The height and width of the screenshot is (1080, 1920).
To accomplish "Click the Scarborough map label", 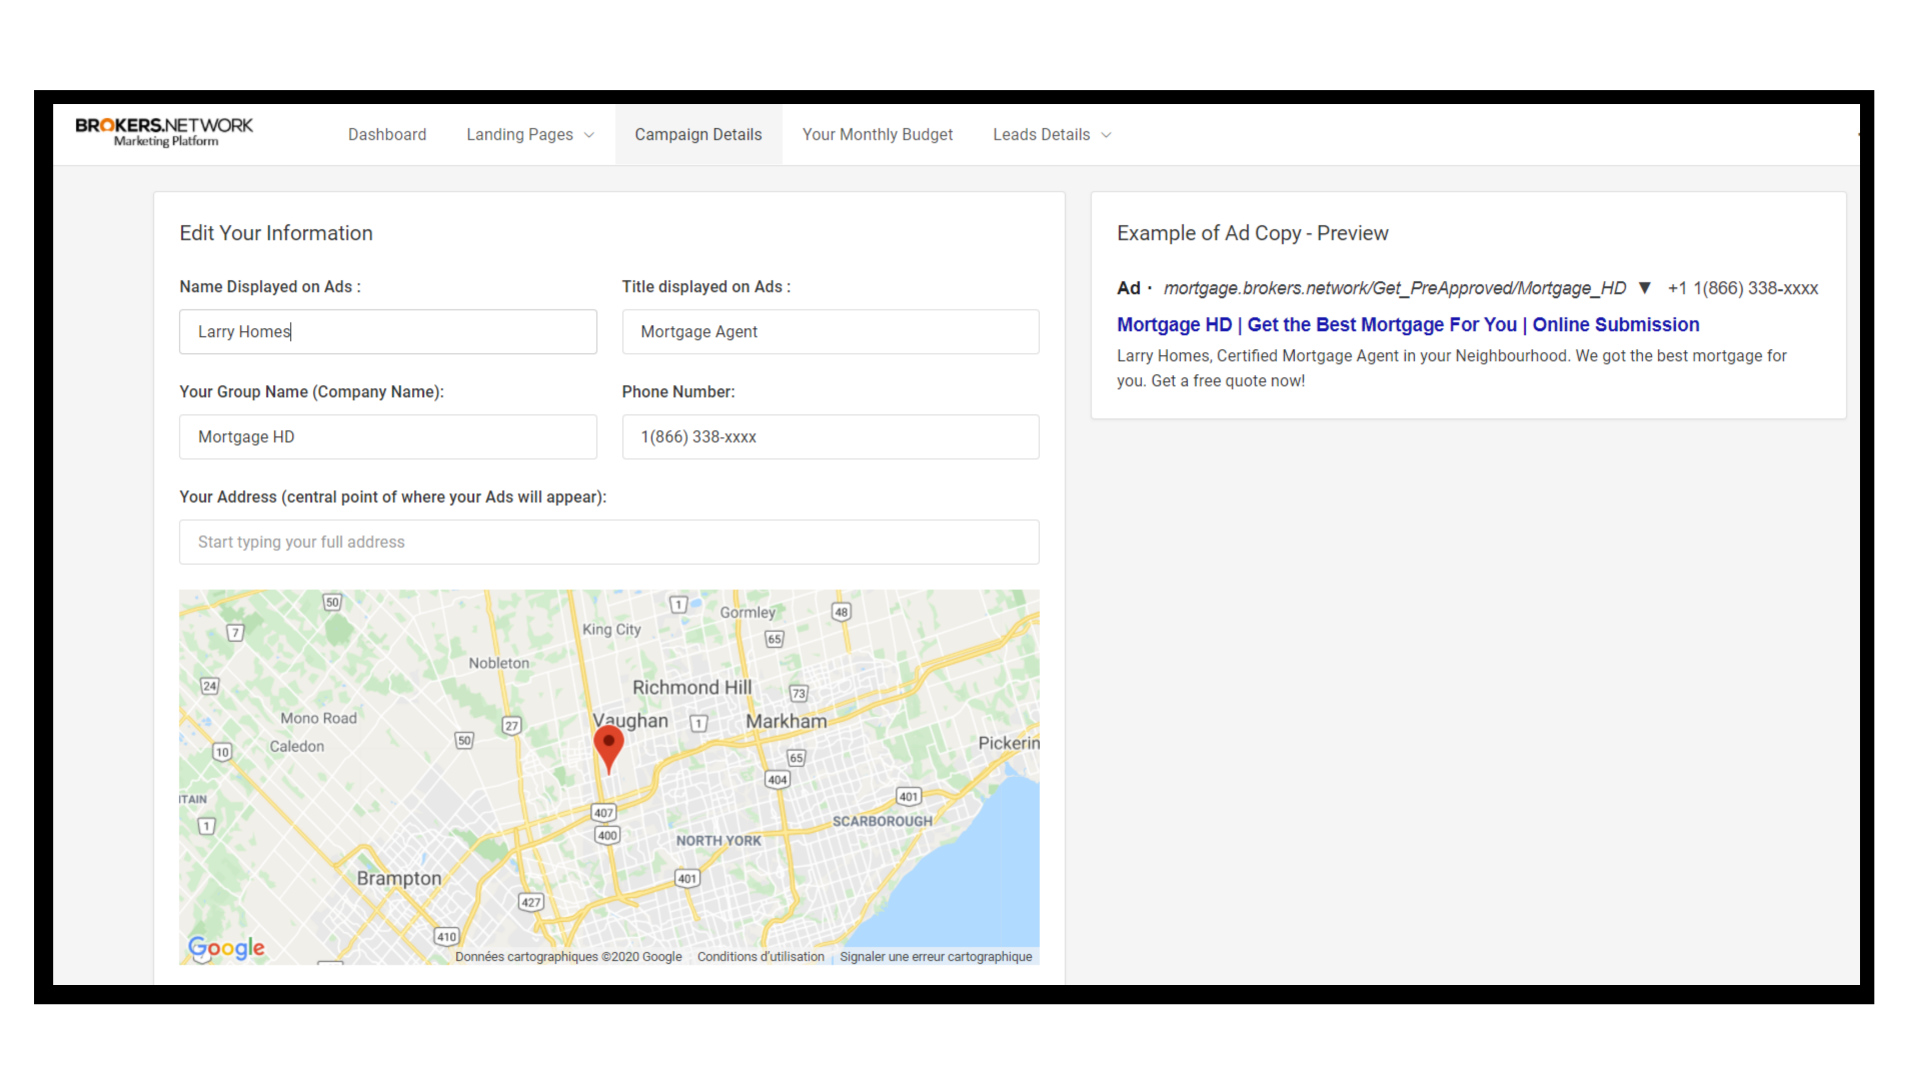I will point(882,821).
